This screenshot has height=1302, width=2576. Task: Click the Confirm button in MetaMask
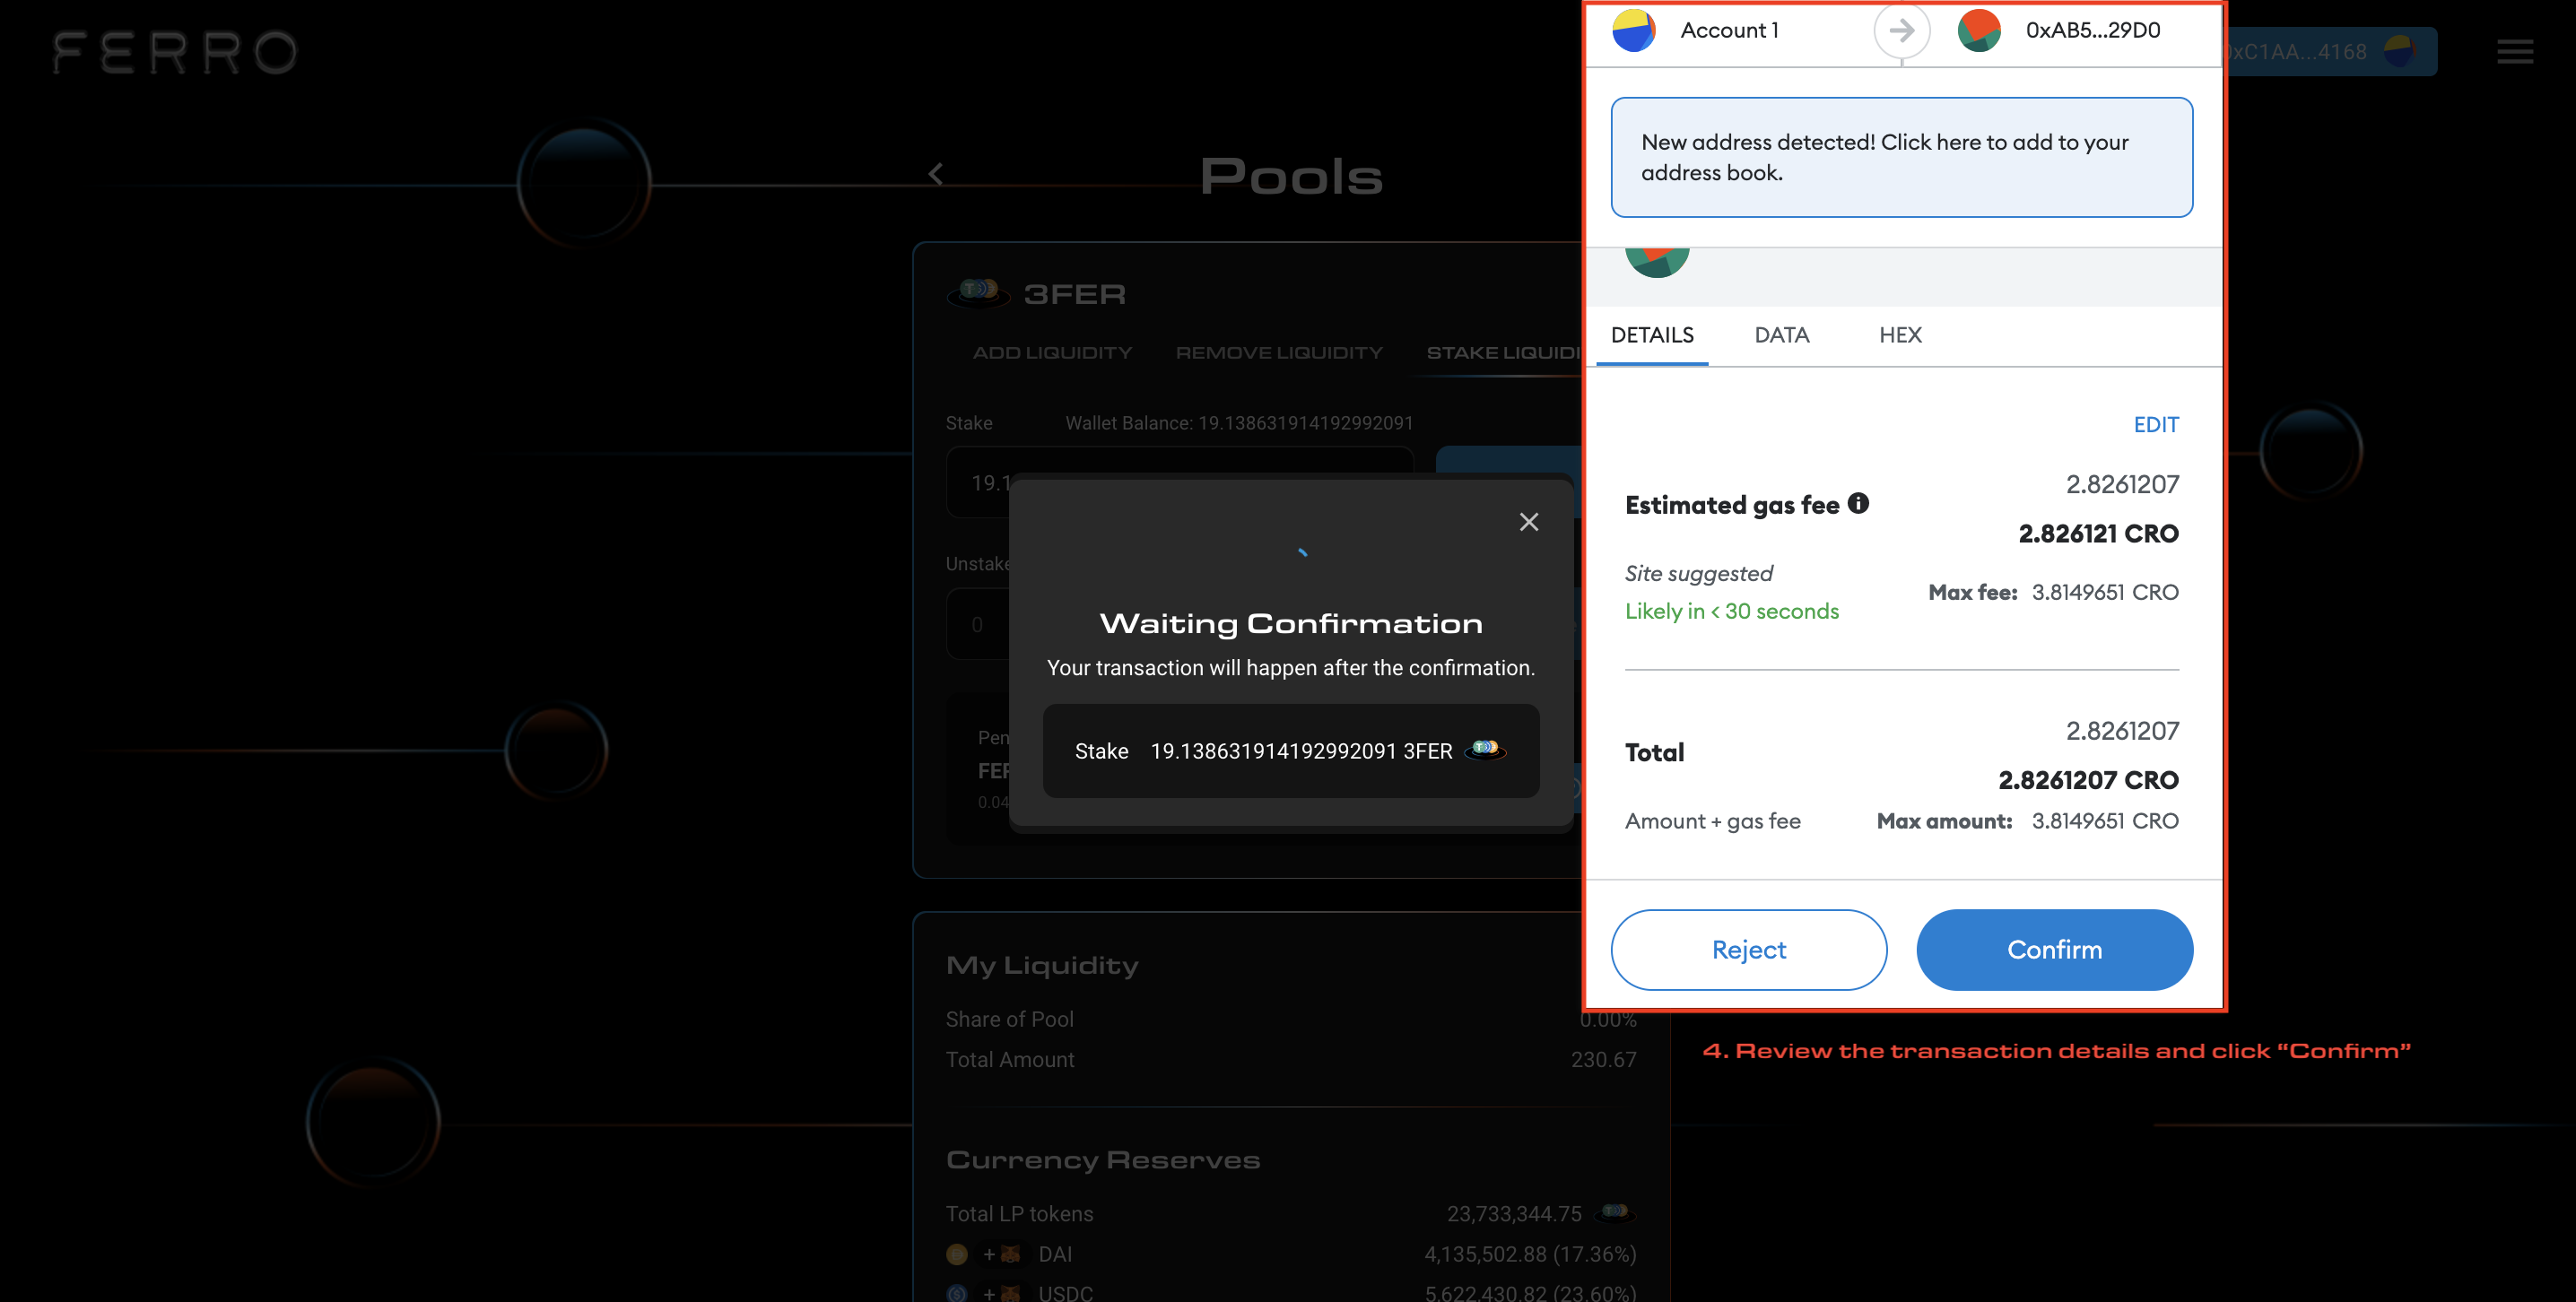(2054, 949)
